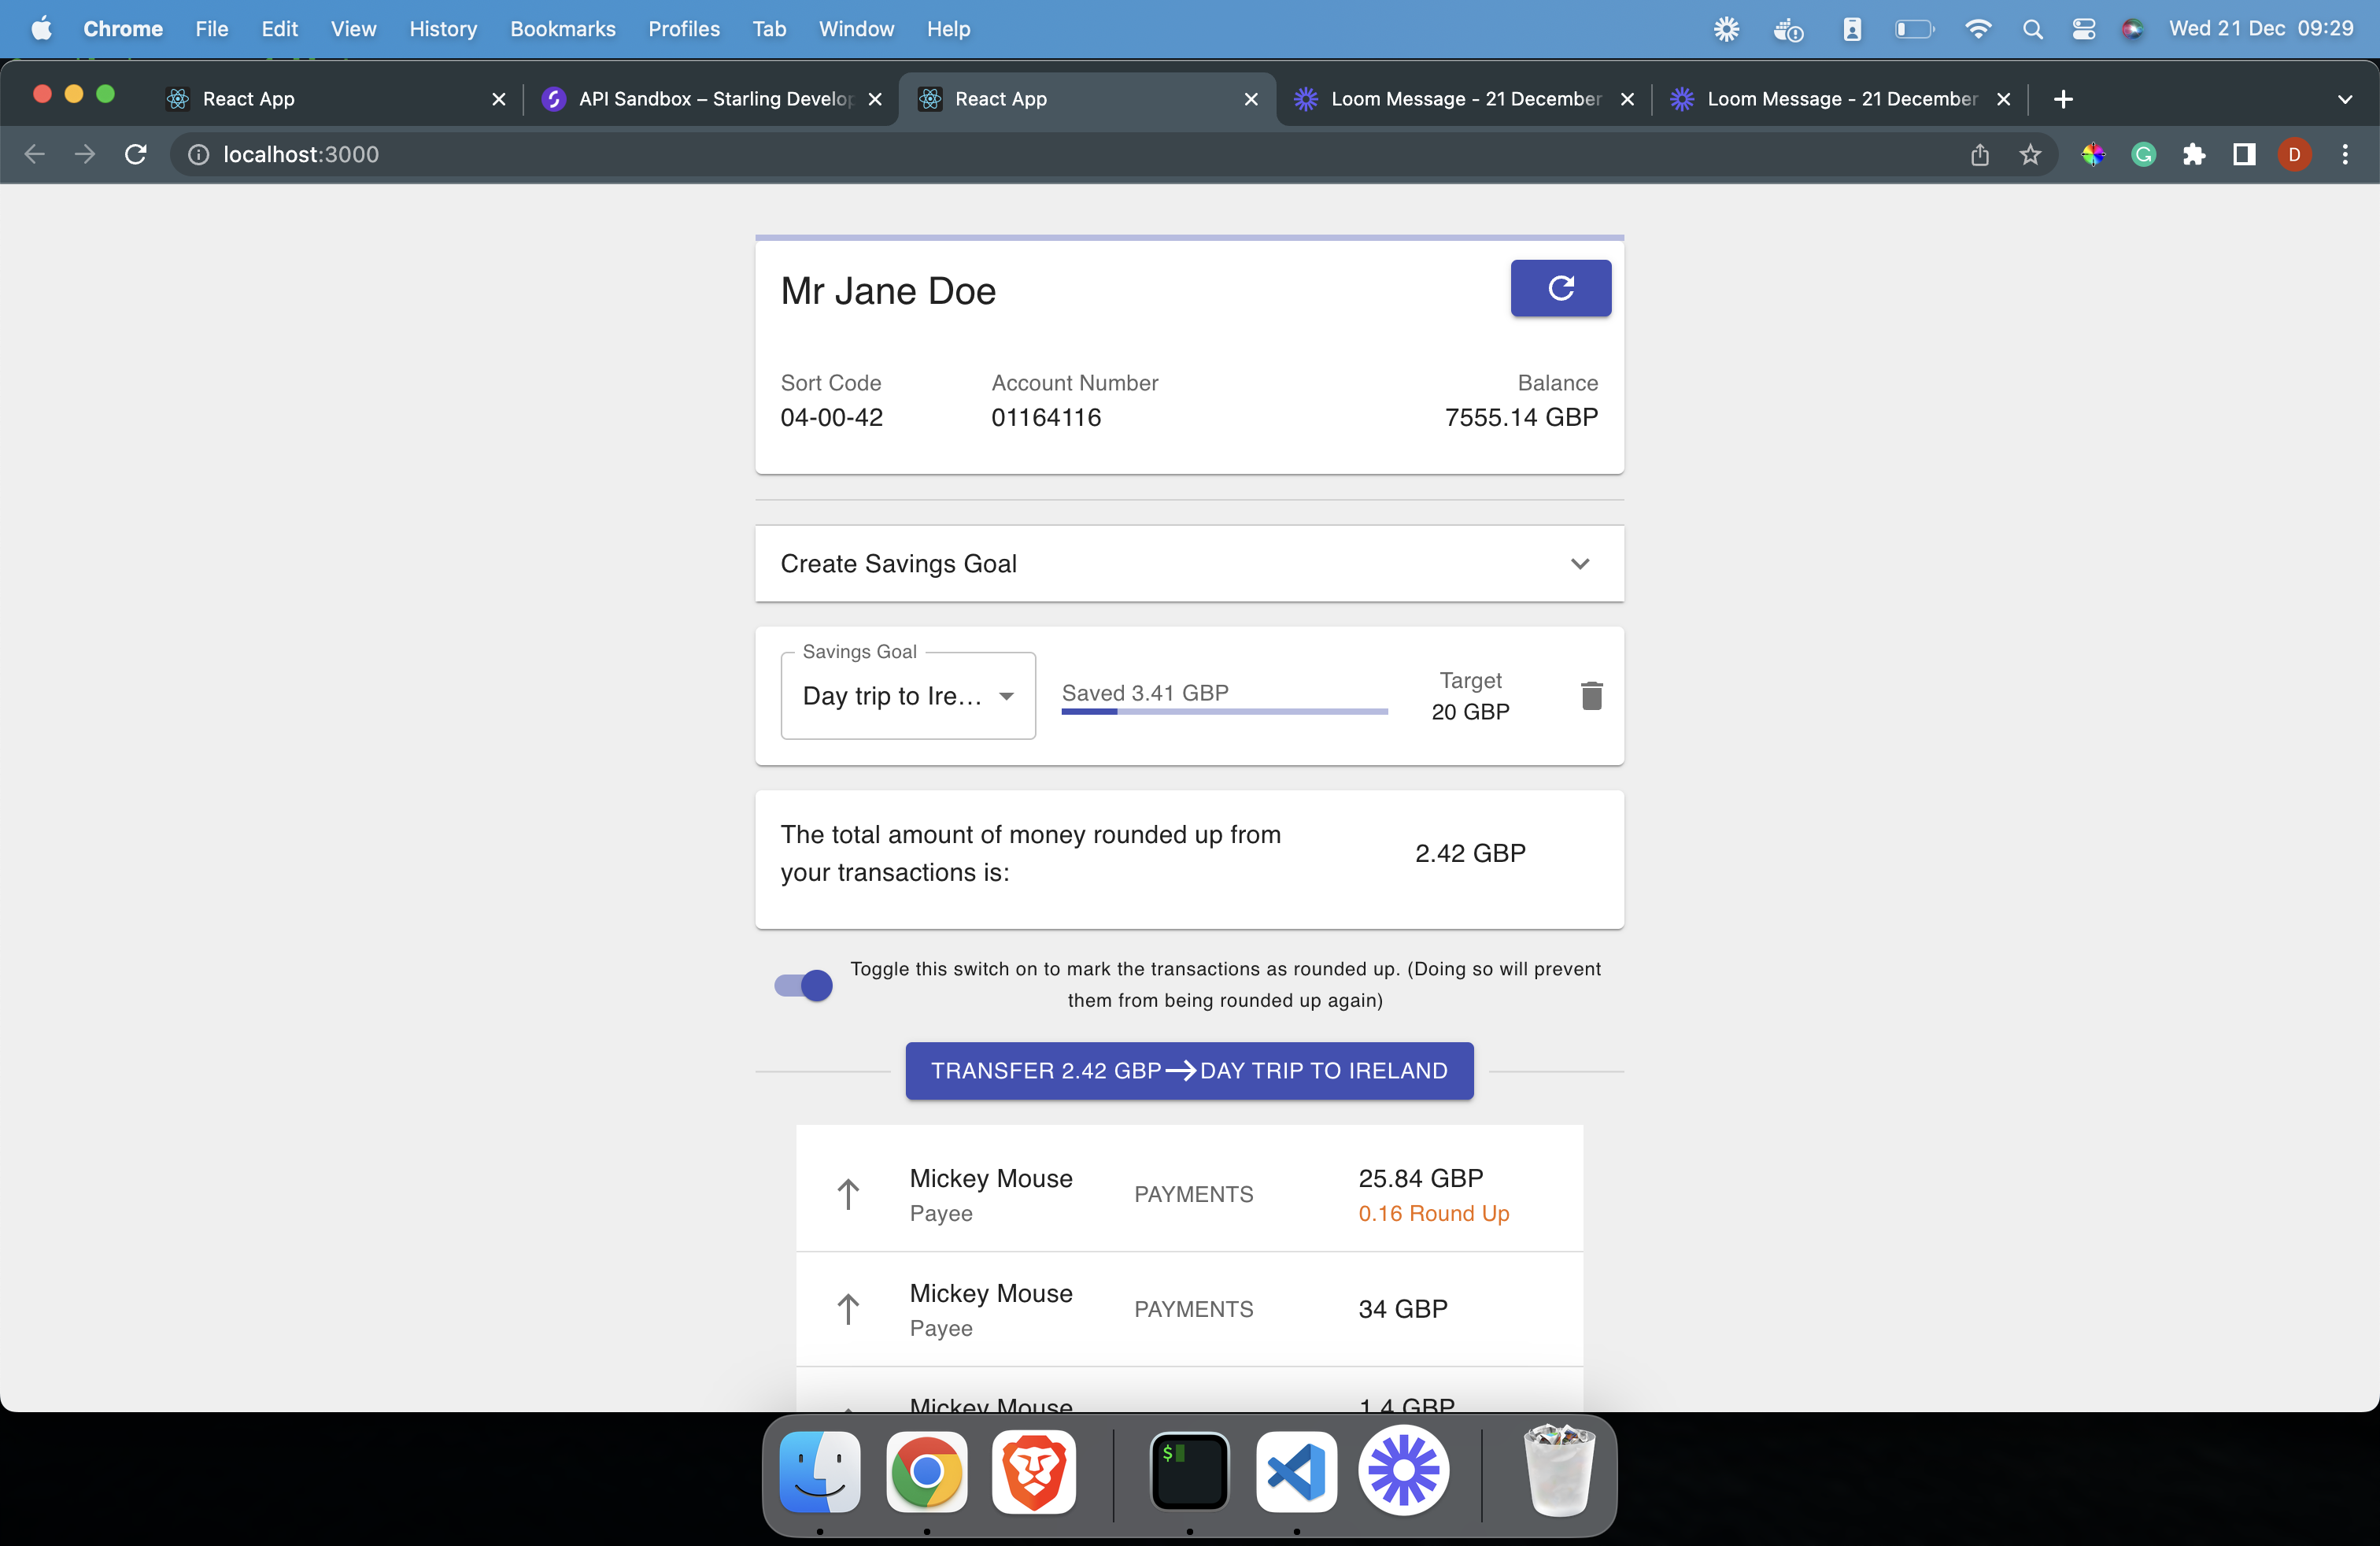Click the site information icon
This screenshot has width=2380, height=1546.
click(199, 154)
